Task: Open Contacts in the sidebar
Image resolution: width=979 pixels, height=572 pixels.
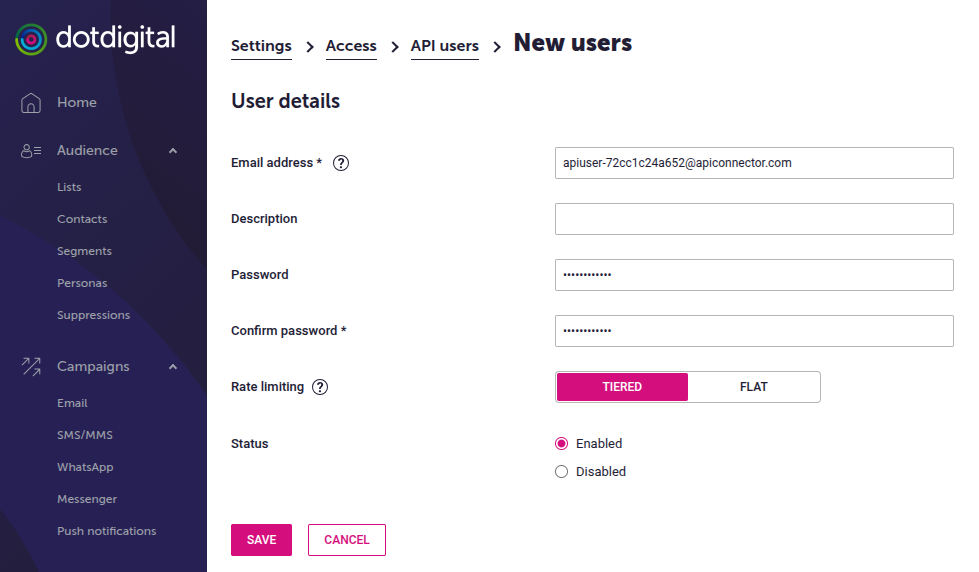Action: 82,219
